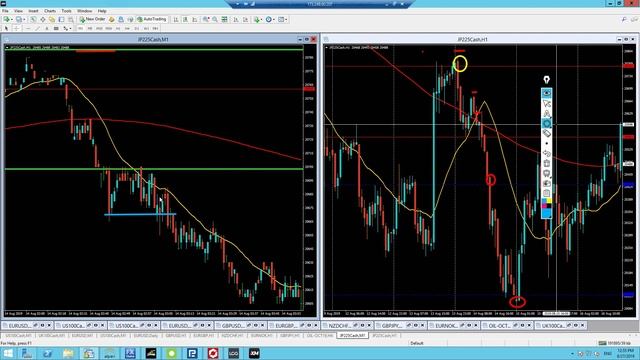Select the candlestick chart type icon
Screen dimensions: 640x360
point(185,19)
